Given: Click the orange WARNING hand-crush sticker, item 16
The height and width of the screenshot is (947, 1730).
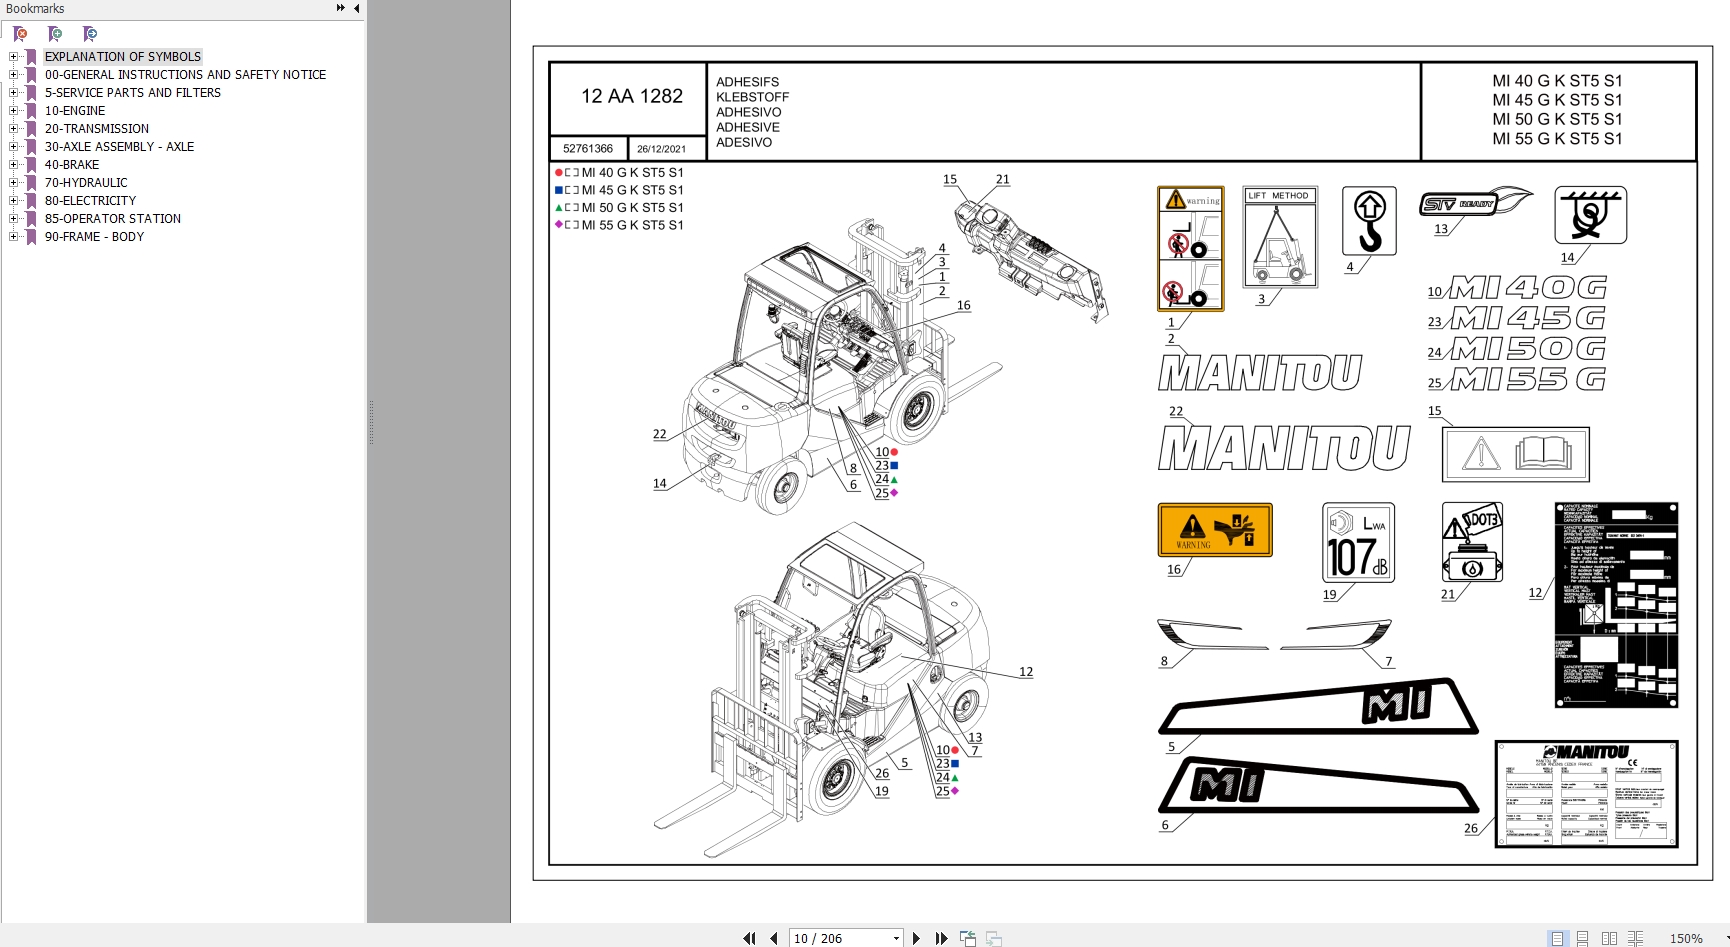Looking at the screenshot, I should 1215,530.
